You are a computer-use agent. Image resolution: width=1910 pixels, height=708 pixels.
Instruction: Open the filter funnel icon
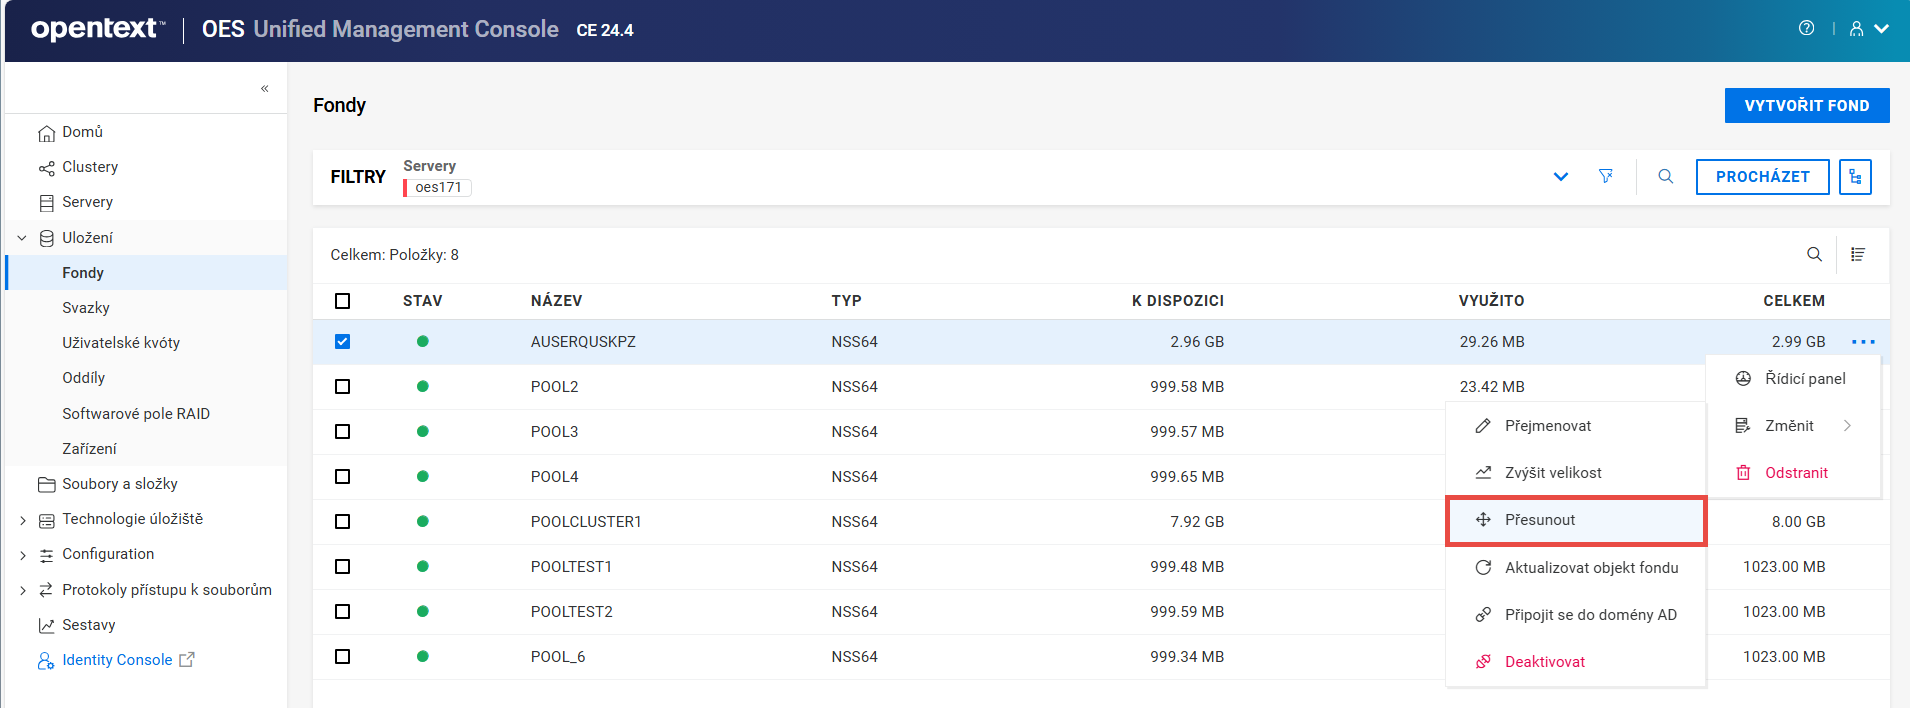click(1605, 176)
